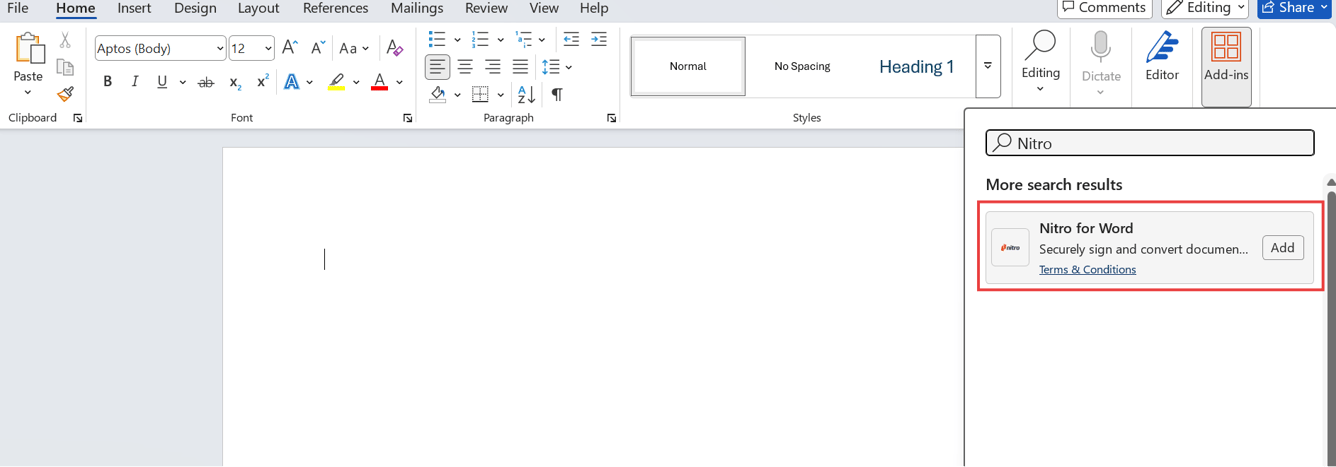Show paragraph marks with the pilcrow icon
The image size is (1336, 467).
(557, 94)
